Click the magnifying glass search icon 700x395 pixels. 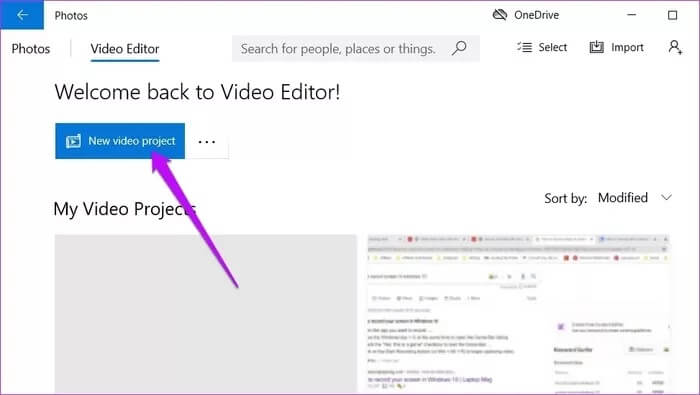(x=459, y=48)
